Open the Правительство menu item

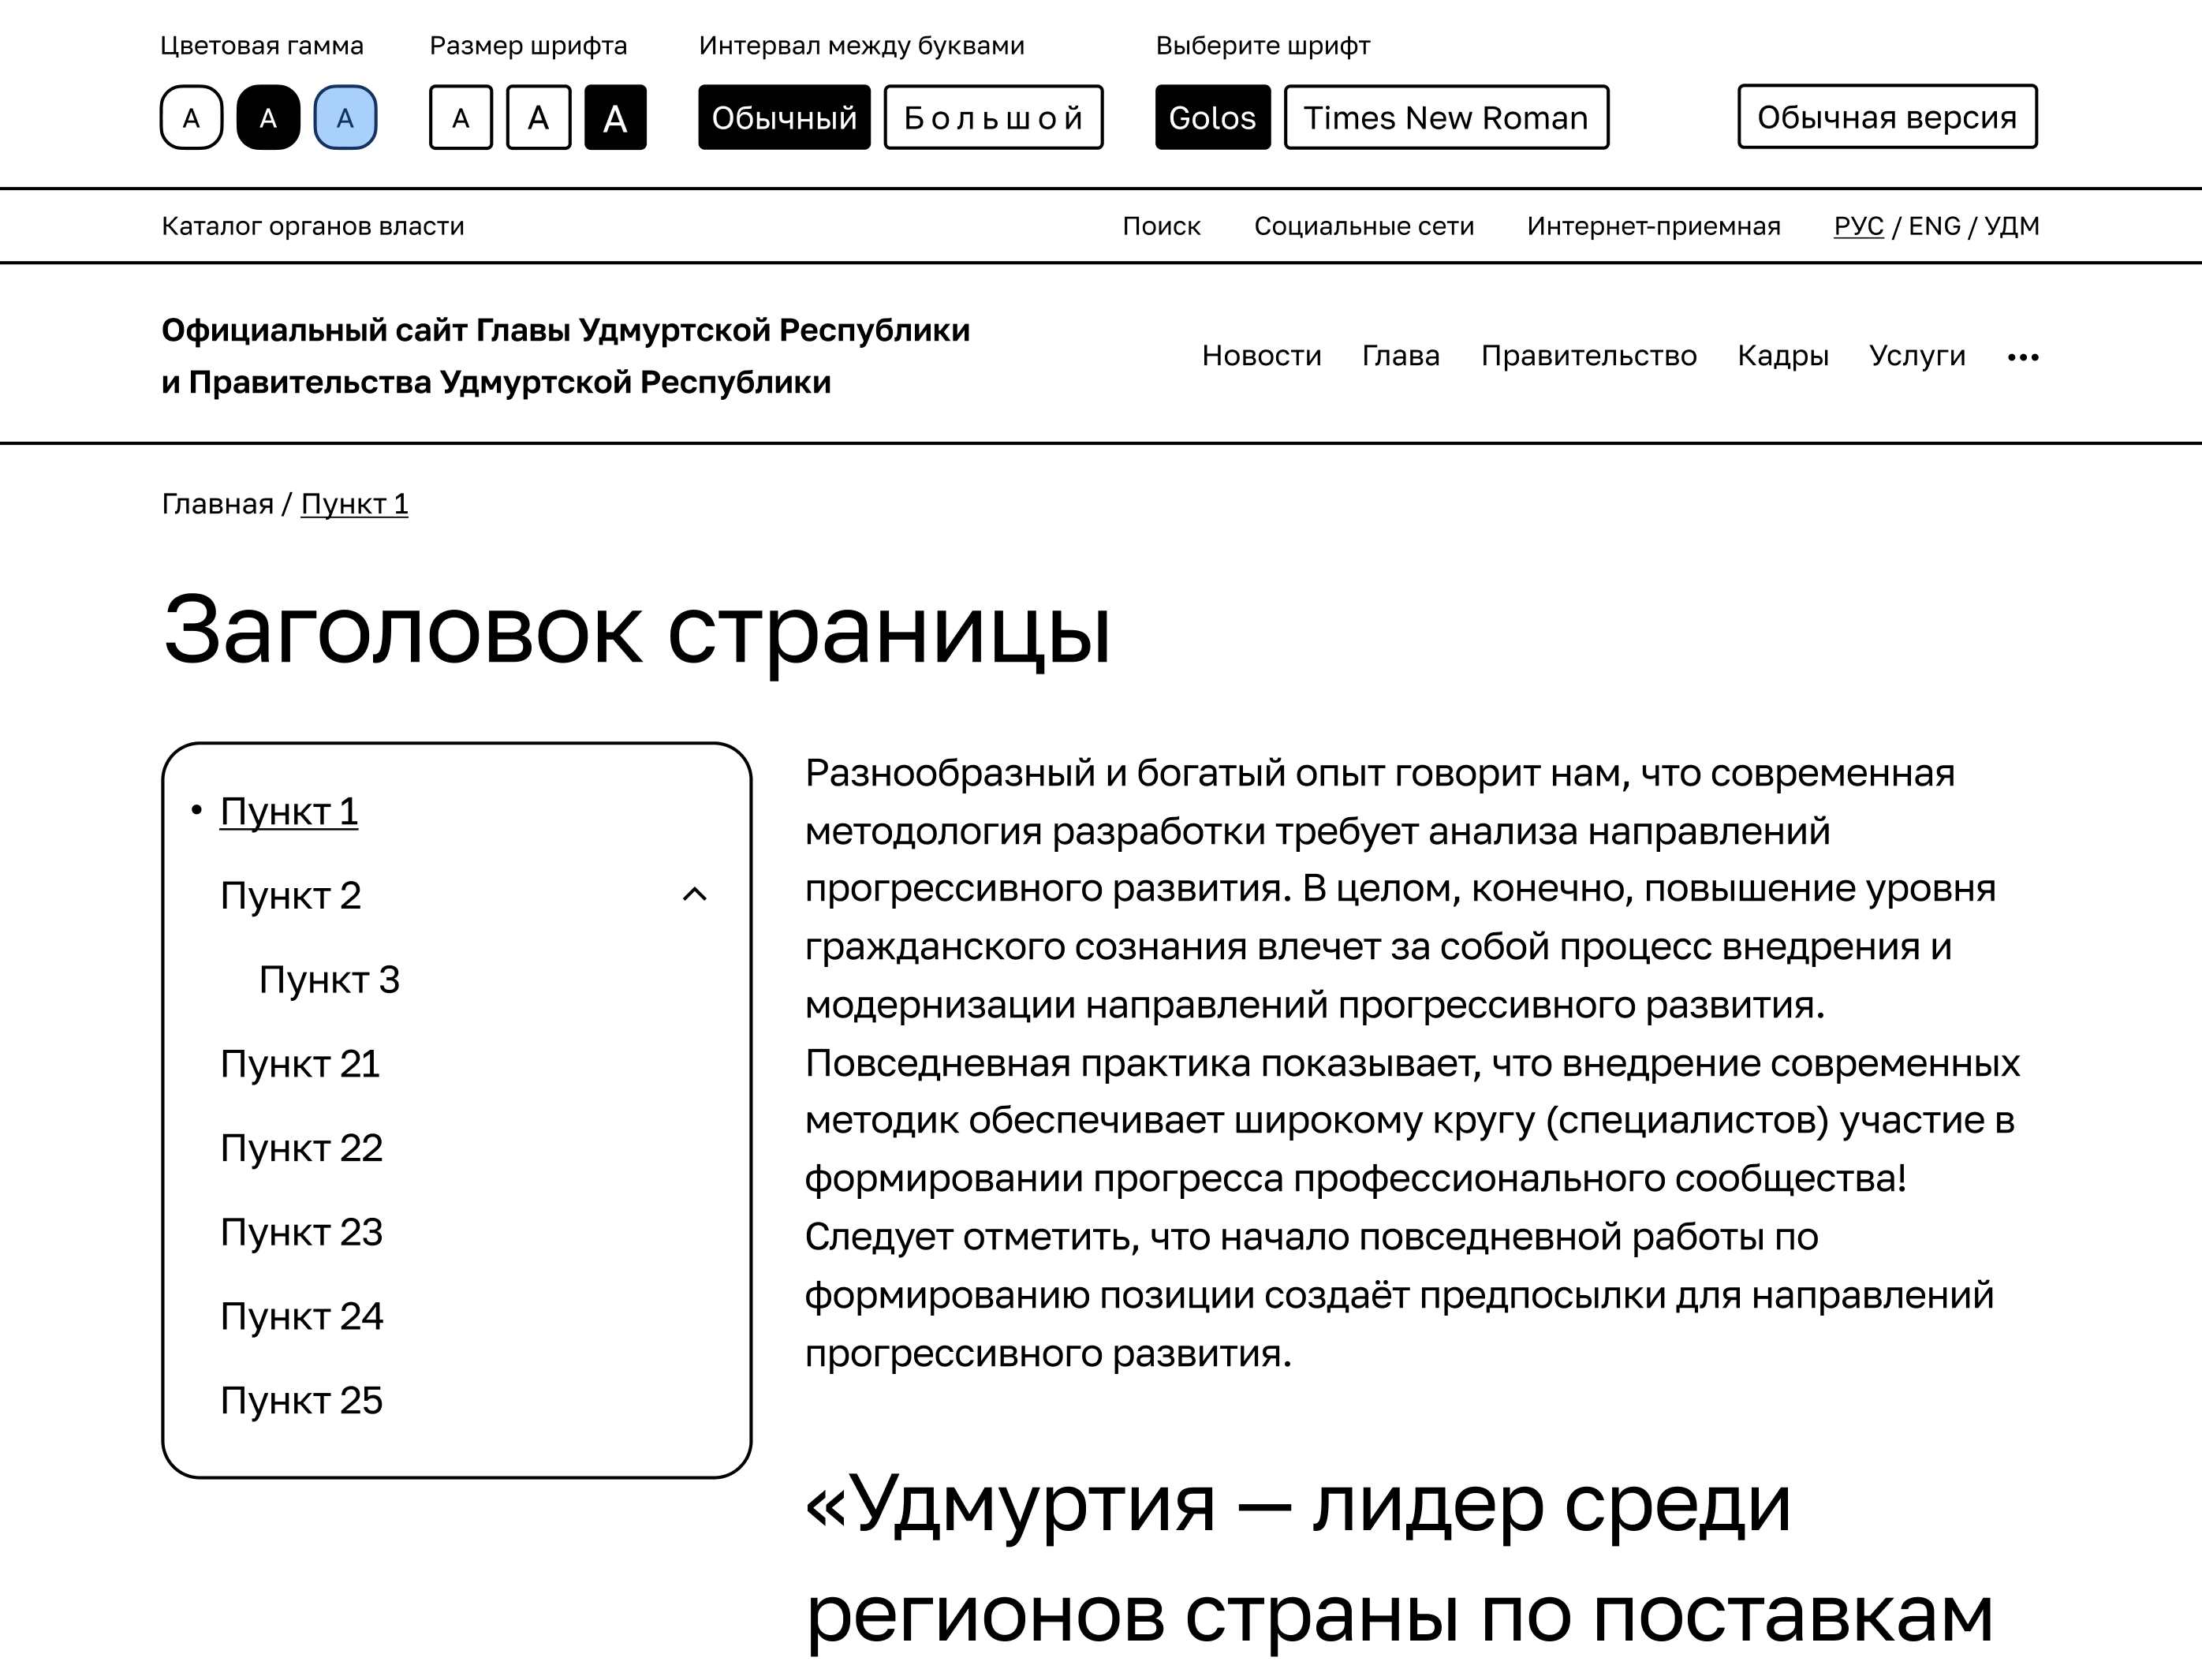1588,356
